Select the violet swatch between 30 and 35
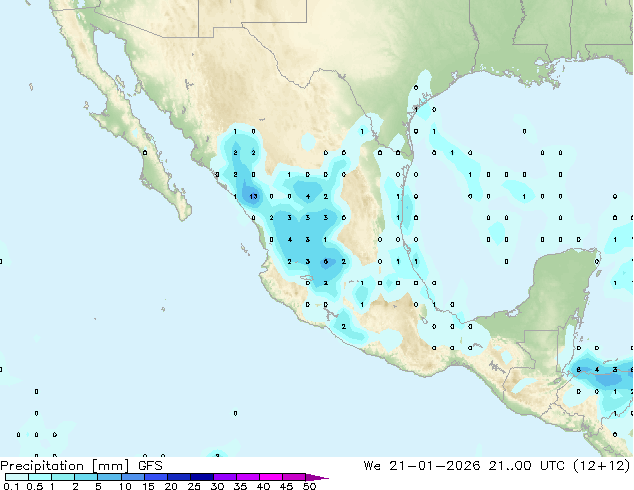 224,477
